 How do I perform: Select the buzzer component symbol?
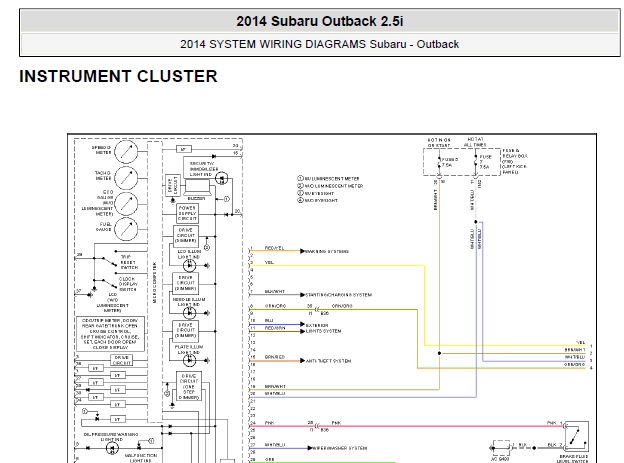click(197, 187)
